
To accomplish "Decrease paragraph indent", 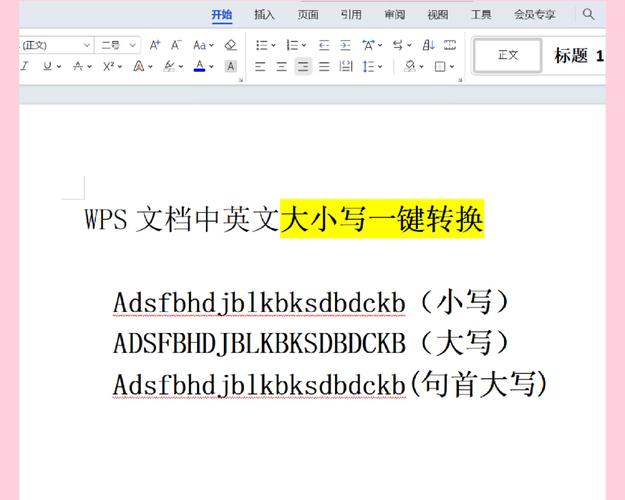I will pyautogui.click(x=324, y=45).
